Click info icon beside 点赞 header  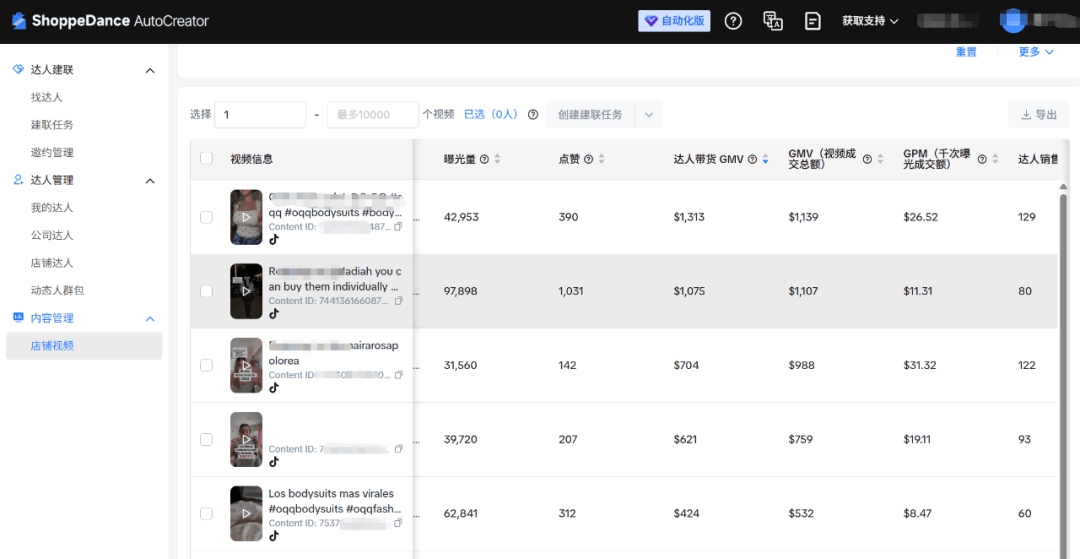tap(588, 159)
